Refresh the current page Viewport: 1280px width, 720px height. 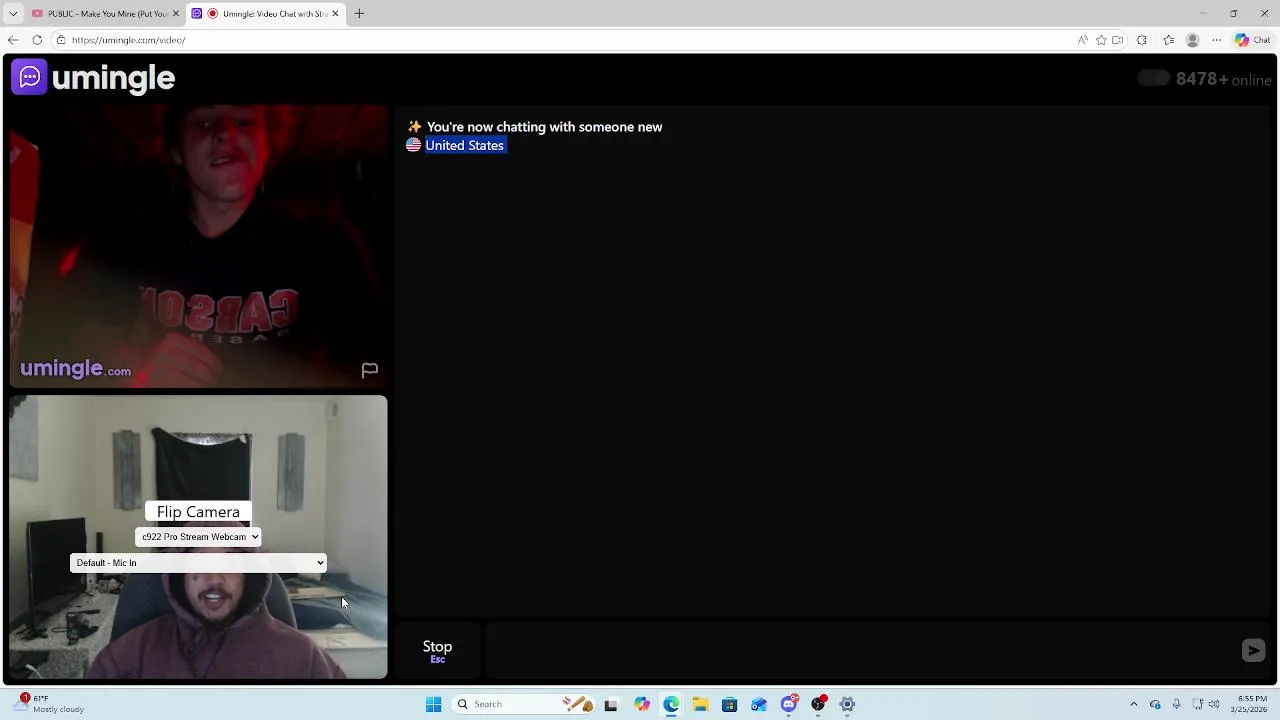click(37, 40)
